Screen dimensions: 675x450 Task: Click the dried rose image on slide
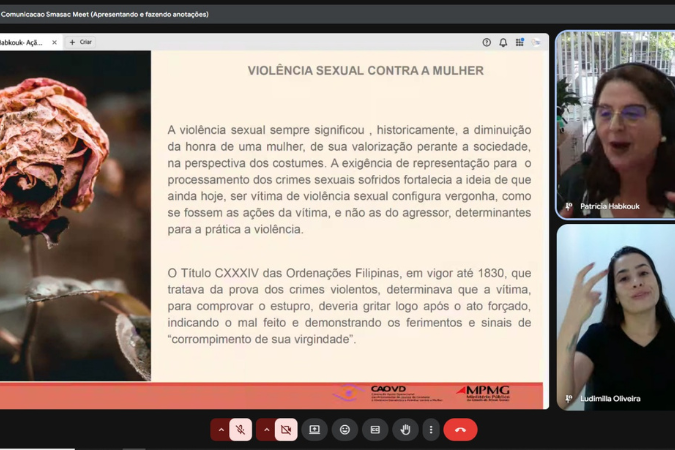pyautogui.click(x=75, y=215)
